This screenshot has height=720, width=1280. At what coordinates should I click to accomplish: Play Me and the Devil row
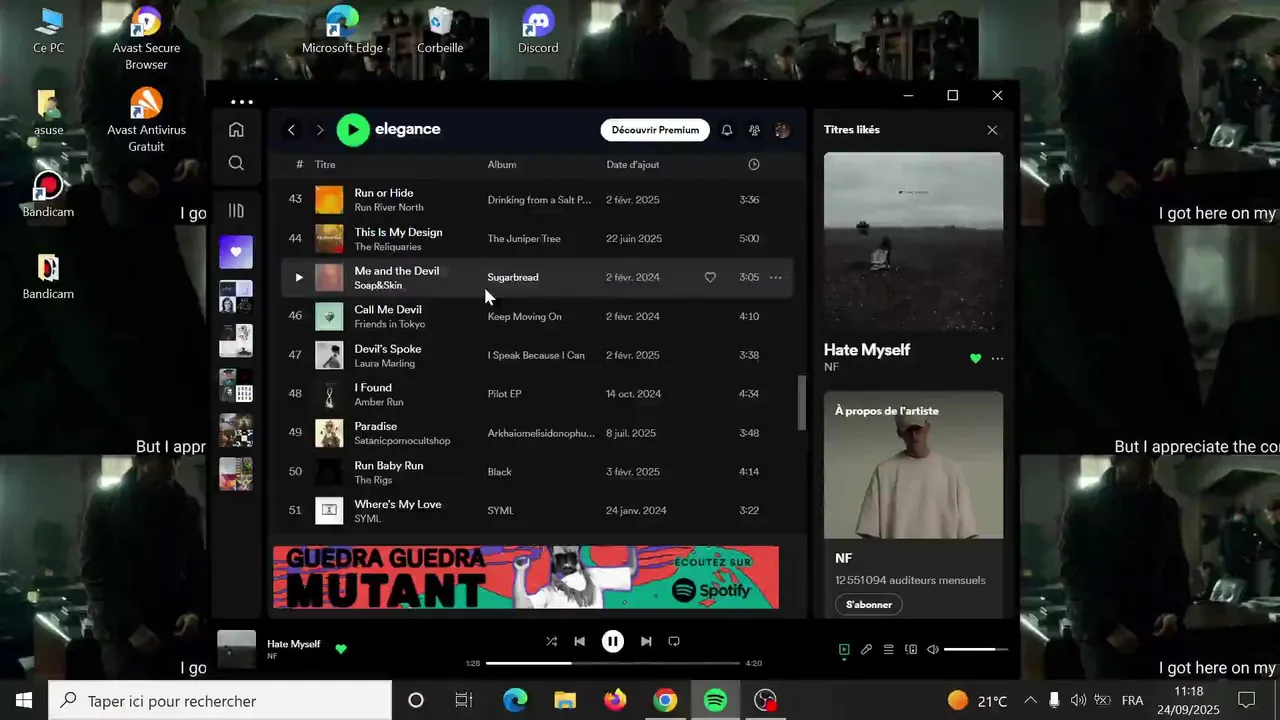298,277
